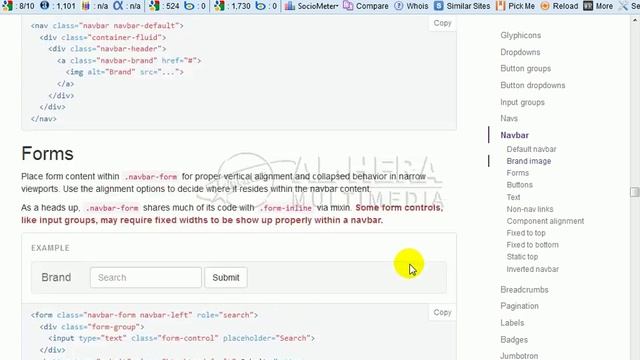Go to Jumbotron section
Image resolution: width=640 pixels, height=360 pixels.
point(519,356)
